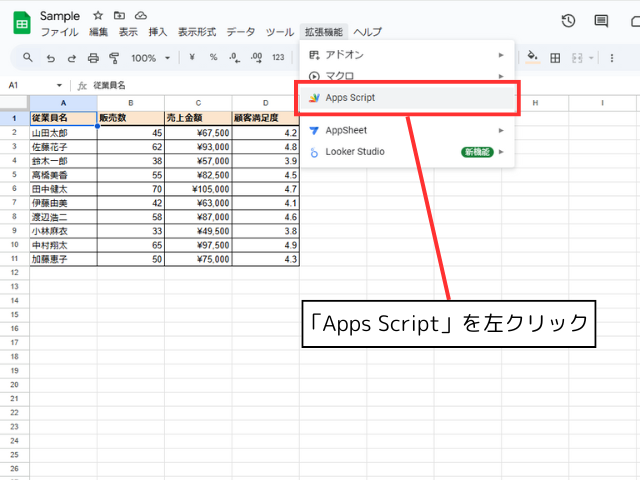Select cell ¥105,000
Screen dimensions: 640x480
(x=198, y=189)
